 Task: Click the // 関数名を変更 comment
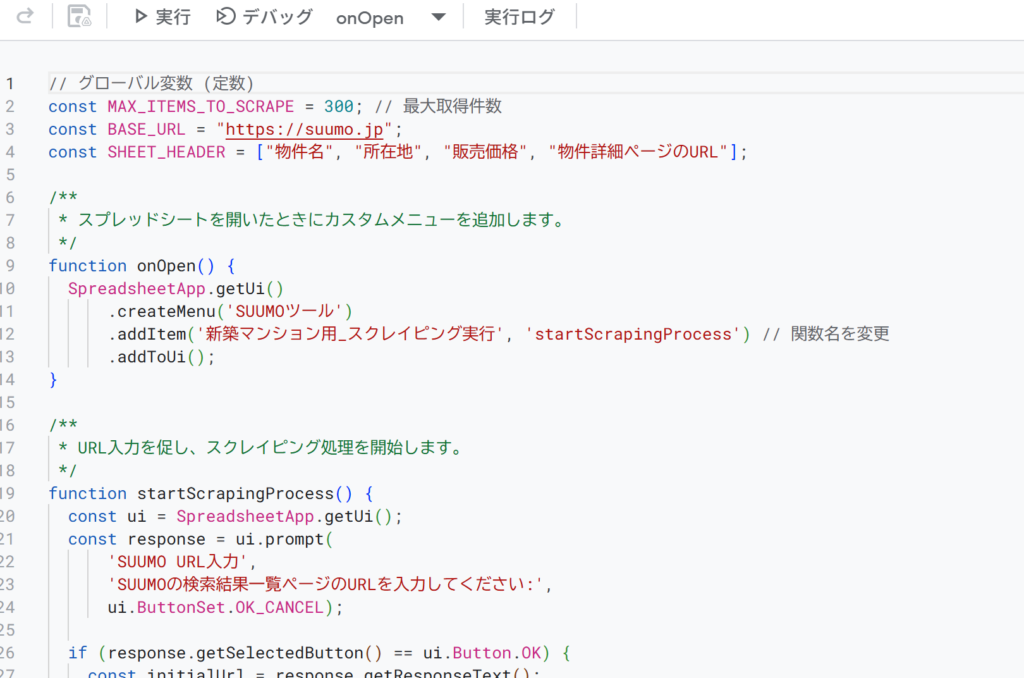point(825,334)
